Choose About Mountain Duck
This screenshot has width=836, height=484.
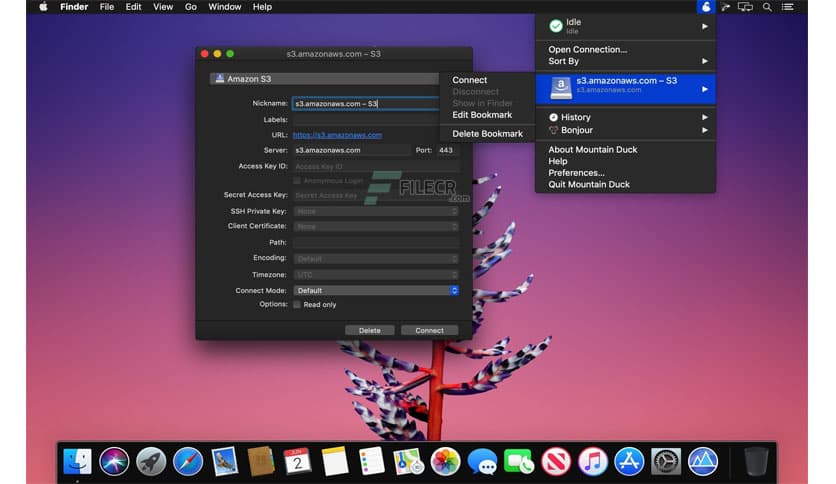[592, 150]
